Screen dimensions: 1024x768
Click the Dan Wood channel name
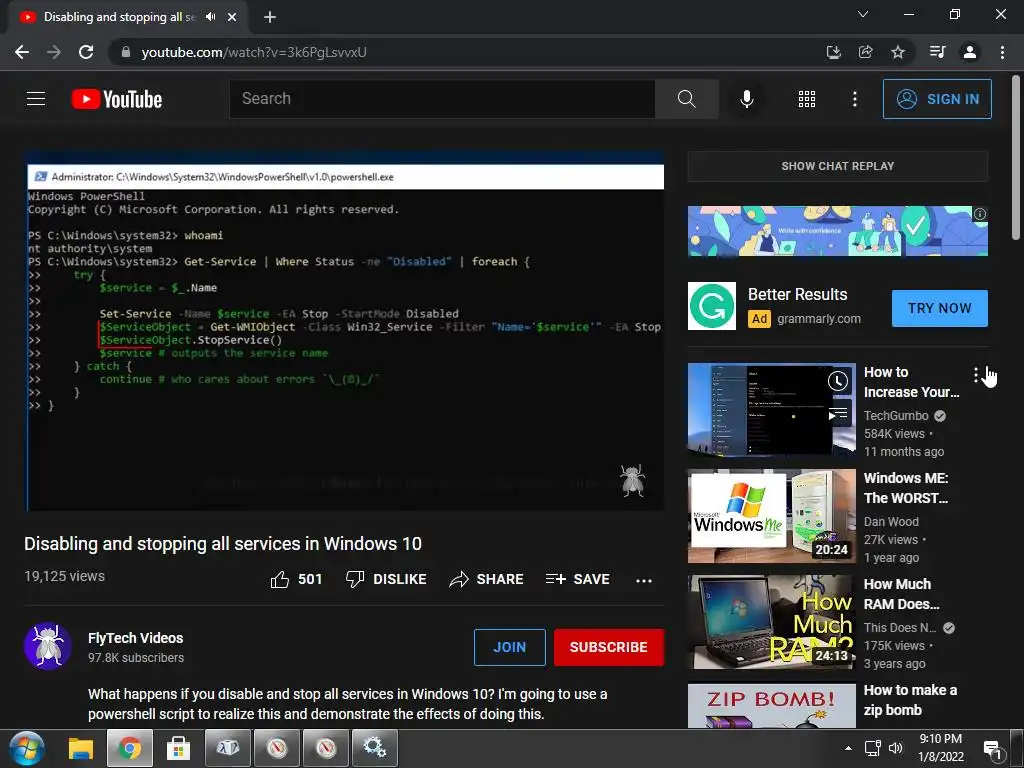click(x=891, y=522)
